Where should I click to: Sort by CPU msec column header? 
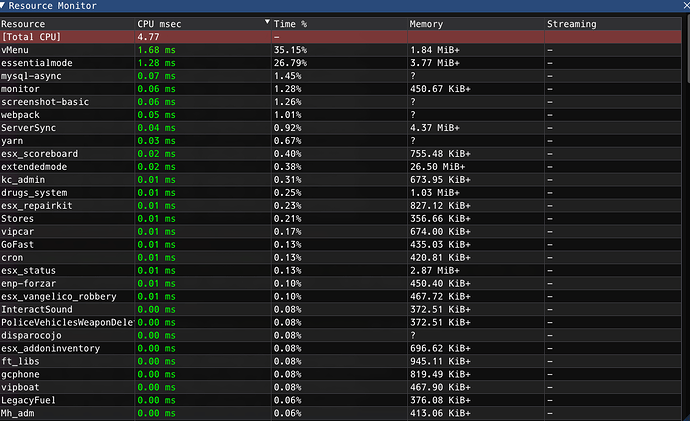click(x=159, y=24)
